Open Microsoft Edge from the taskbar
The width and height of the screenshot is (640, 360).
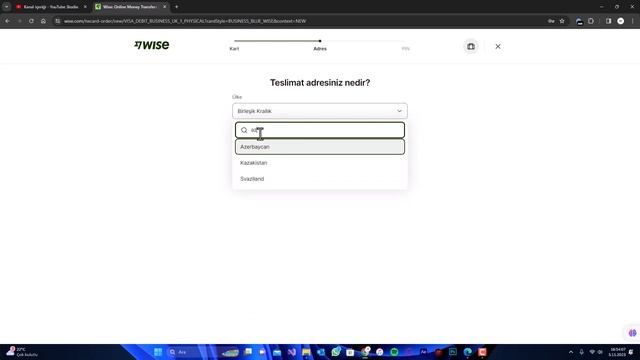click(x=468, y=352)
